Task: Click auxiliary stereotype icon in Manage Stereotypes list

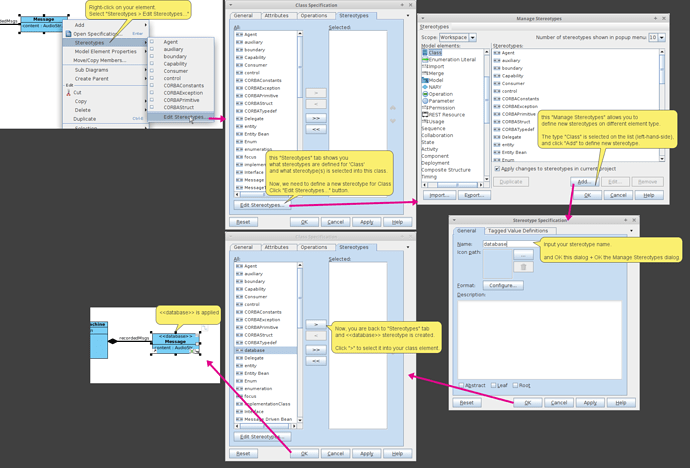Action: click(x=497, y=60)
